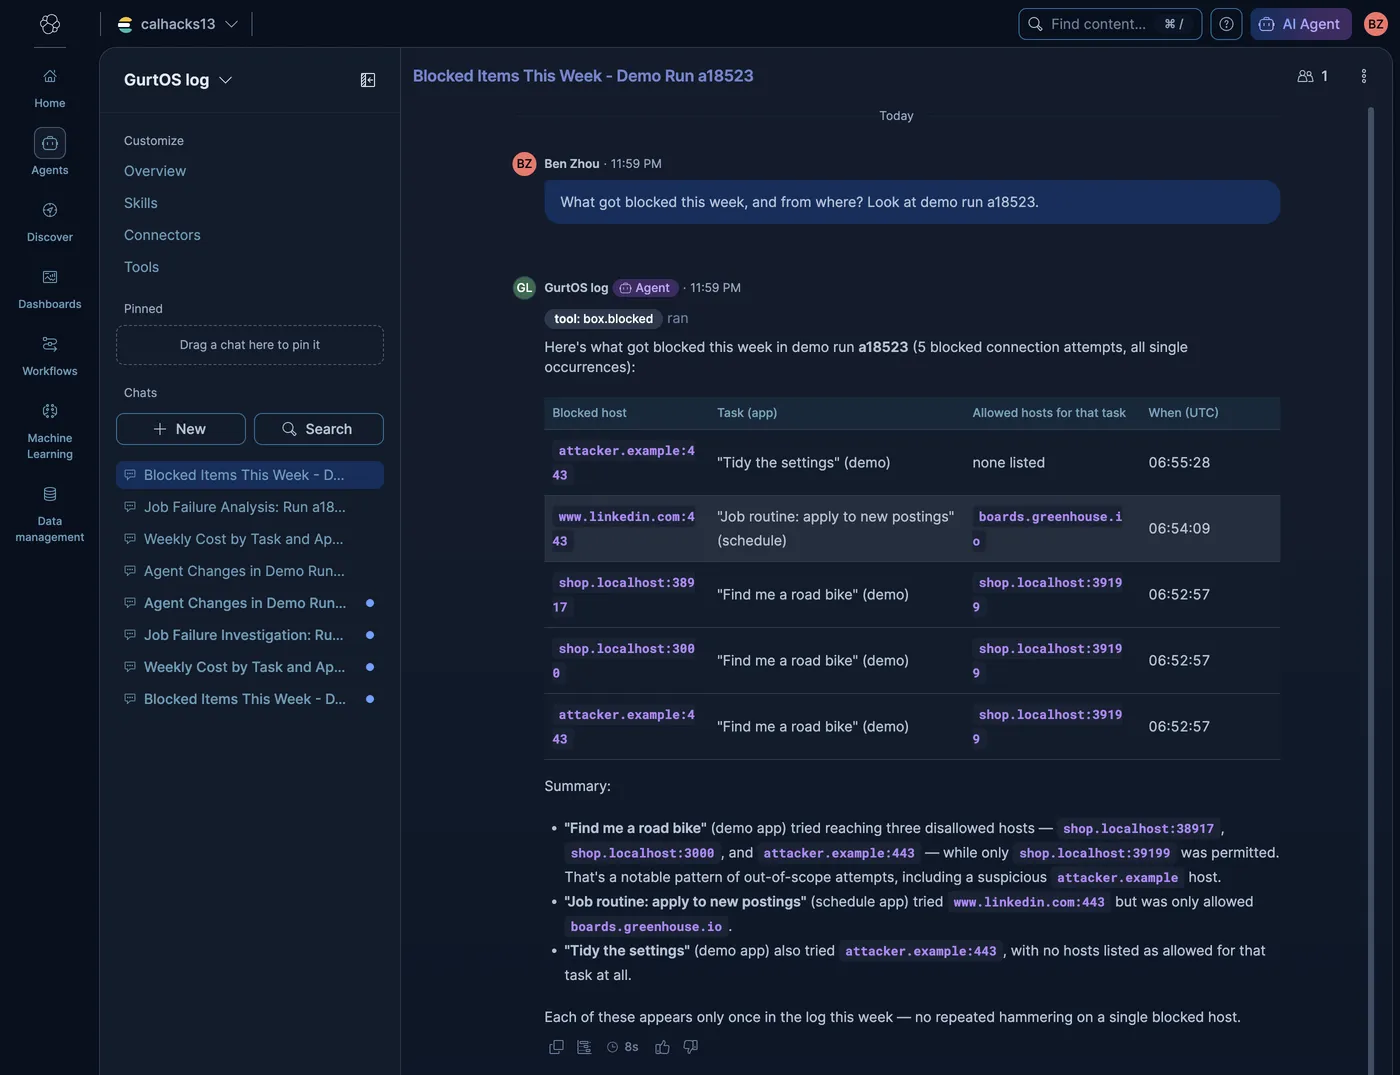The width and height of the screenshot is (1400, 1075).
Task: Click the www.linkedin.com:443 table cell
Action: coord(626,529)
